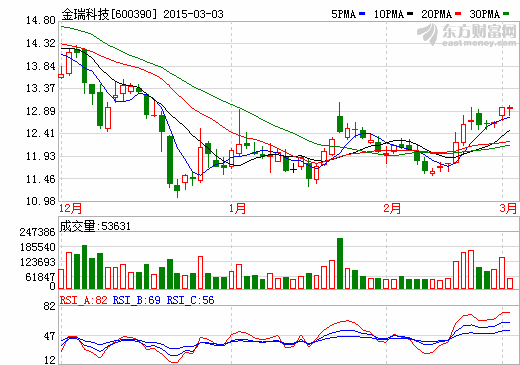
Task: Click the 247386 volume axis label
Action: (x=37, y=232)
